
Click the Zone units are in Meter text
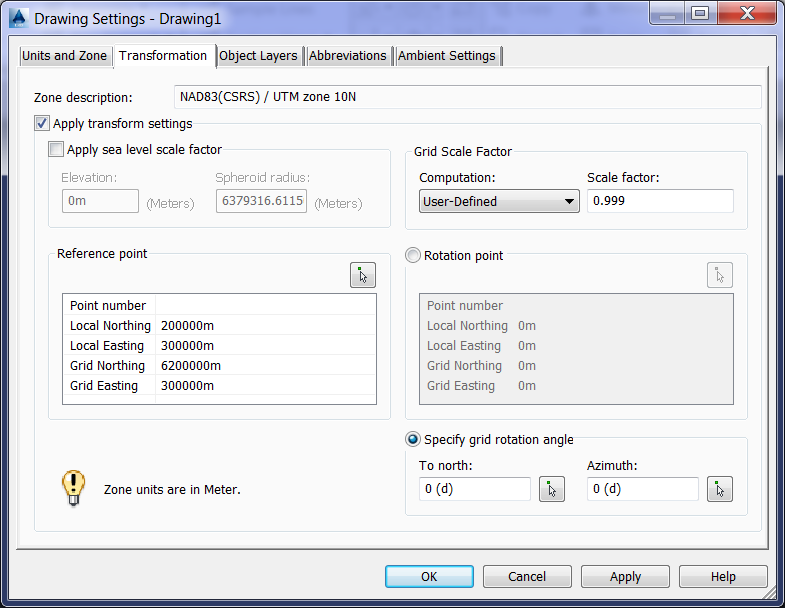(172, 489)
